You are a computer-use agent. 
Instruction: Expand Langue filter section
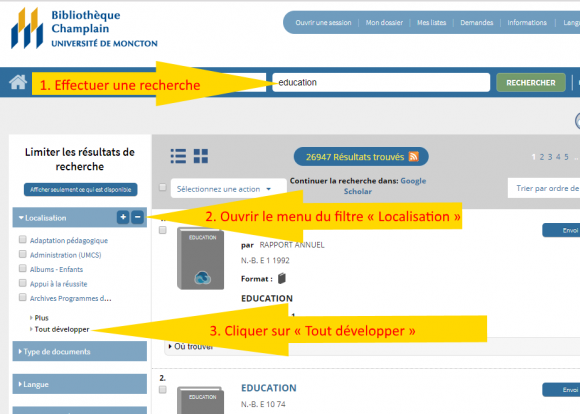(x=80, y=384)
